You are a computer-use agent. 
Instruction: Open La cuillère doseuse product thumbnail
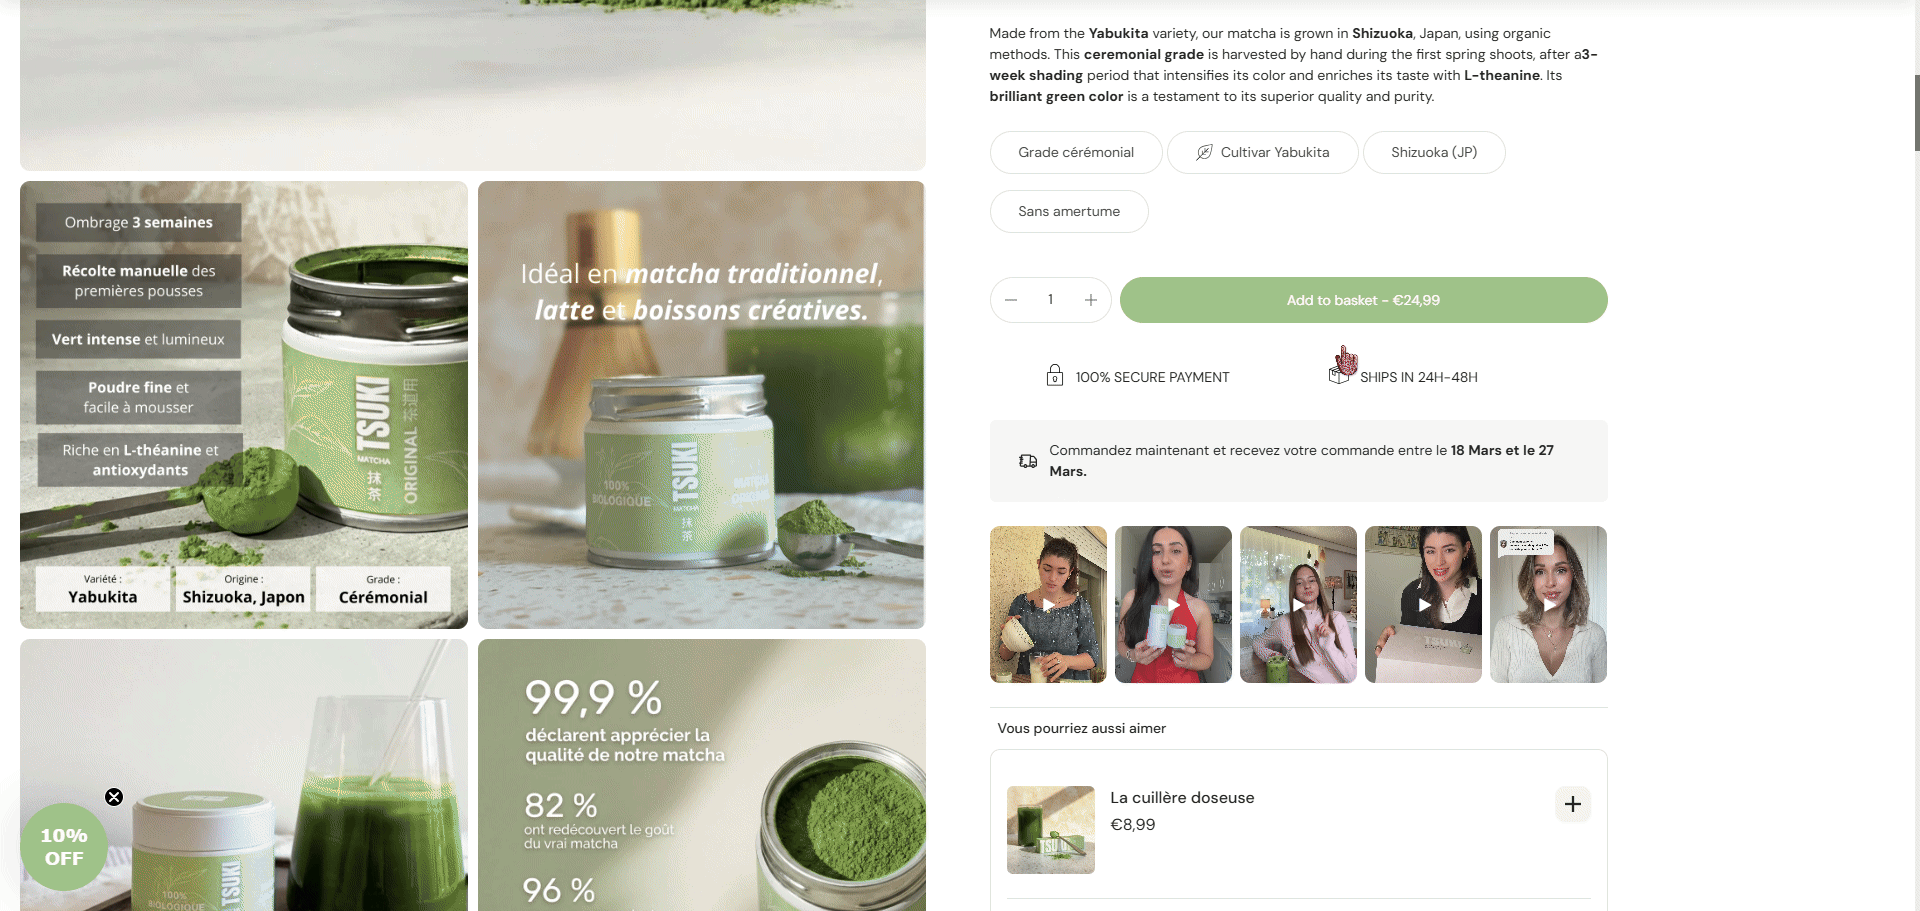(1050, 830)
